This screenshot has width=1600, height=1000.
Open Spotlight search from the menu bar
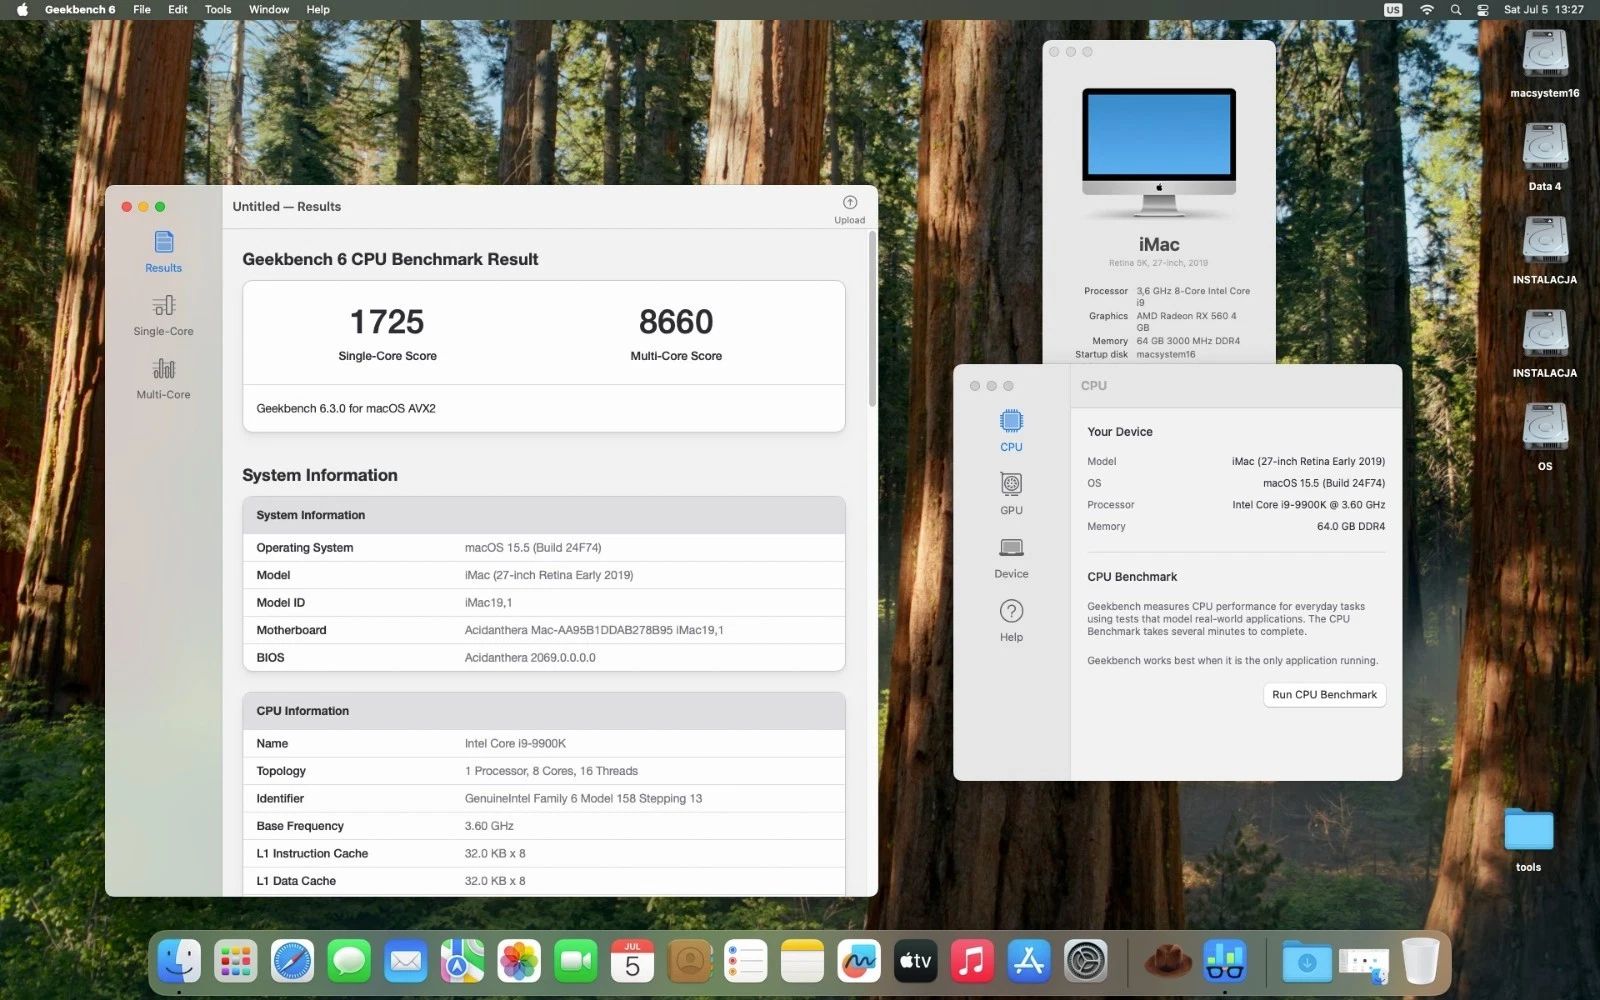point(1456,9)
